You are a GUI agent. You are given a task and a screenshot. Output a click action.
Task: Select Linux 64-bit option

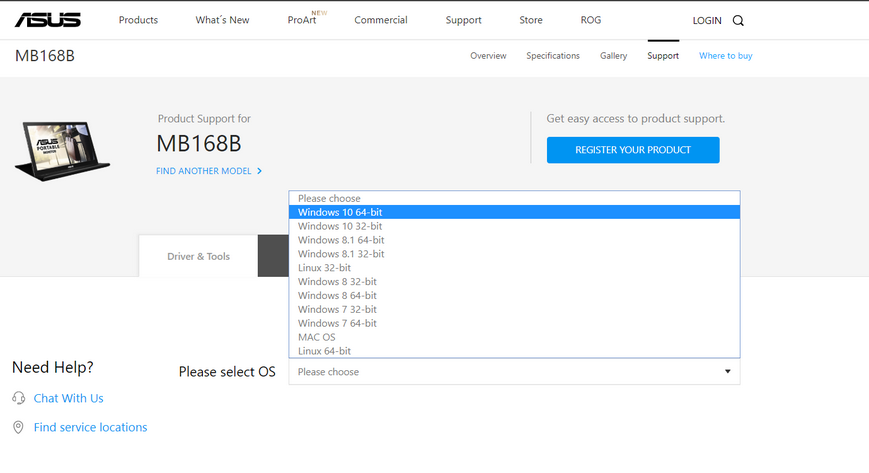(514, 350)
